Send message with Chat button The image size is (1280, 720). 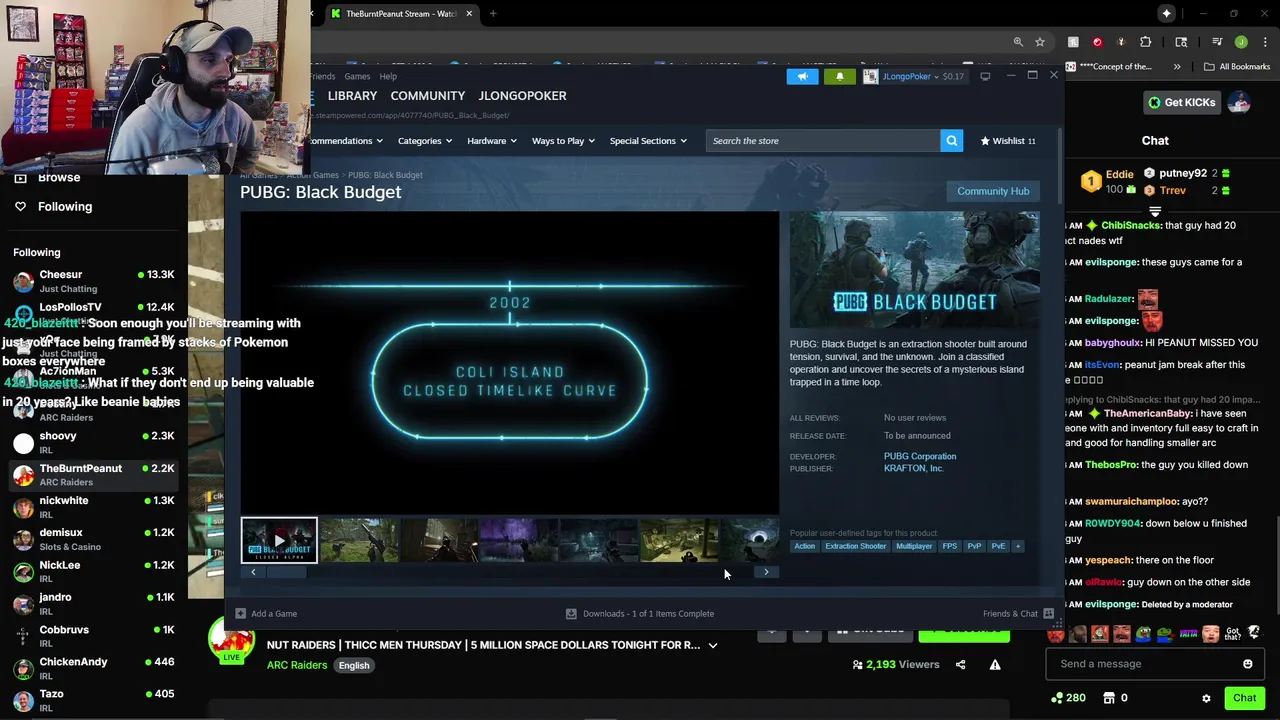point(1244,698)
